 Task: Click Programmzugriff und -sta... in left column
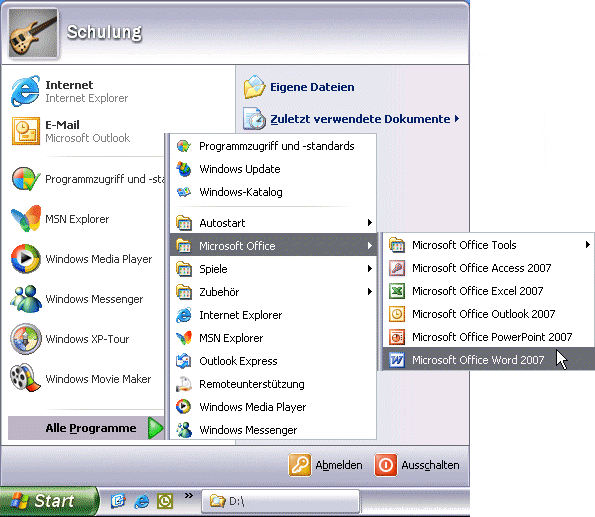click(x=105, y=179)
